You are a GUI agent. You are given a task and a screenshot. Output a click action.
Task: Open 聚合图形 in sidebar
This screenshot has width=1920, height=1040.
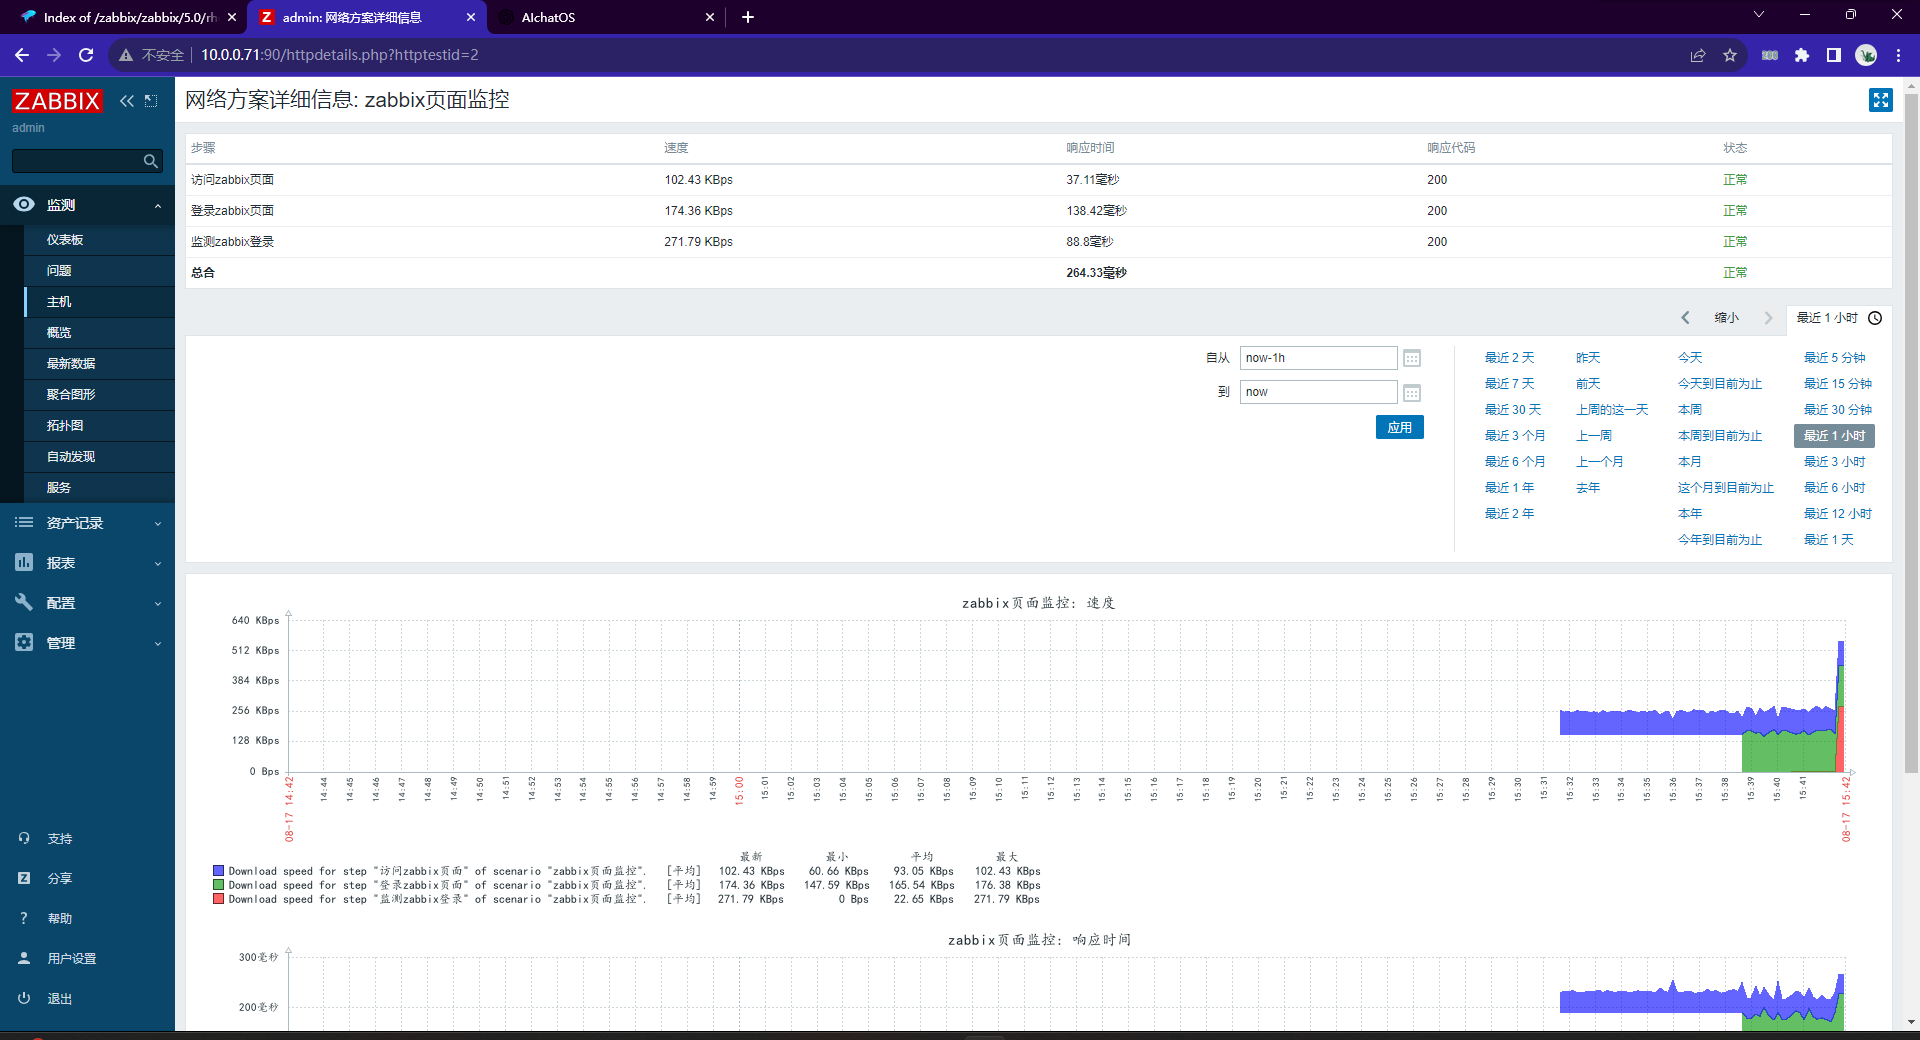pos(71,395)
